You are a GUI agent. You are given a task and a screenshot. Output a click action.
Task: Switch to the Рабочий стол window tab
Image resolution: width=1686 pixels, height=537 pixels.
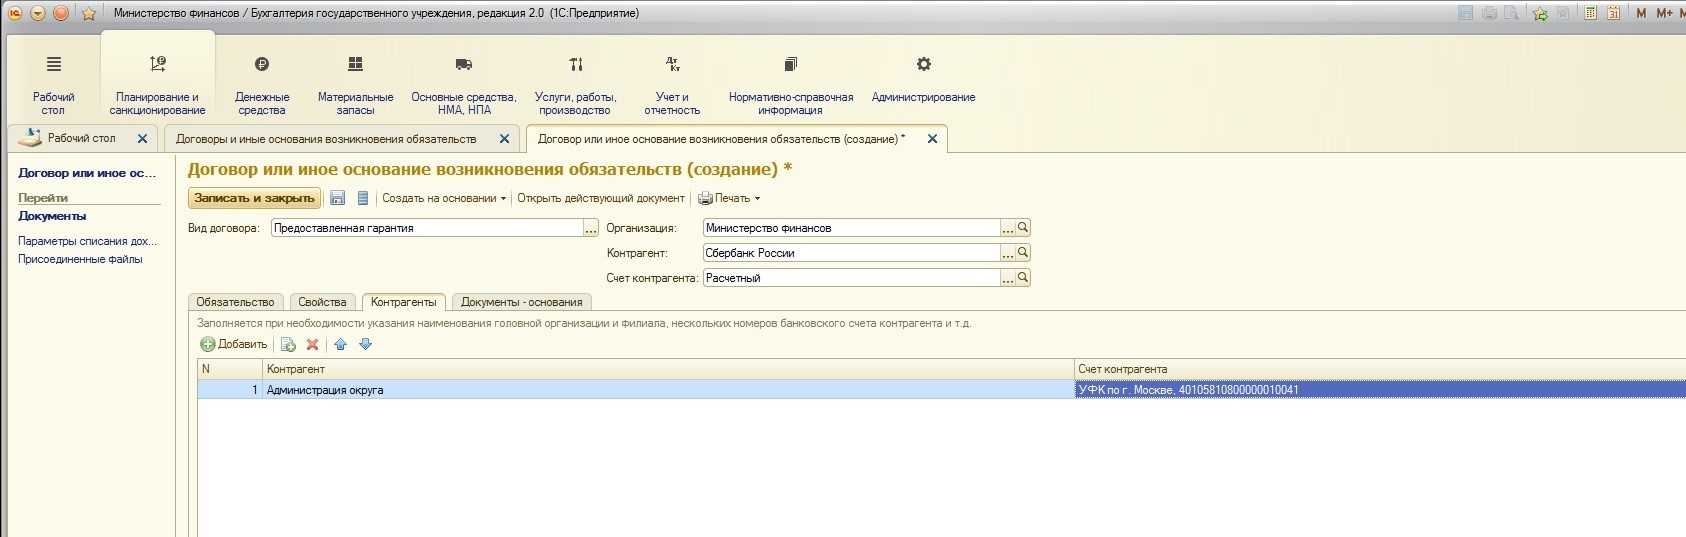click(x=81, y=138)
